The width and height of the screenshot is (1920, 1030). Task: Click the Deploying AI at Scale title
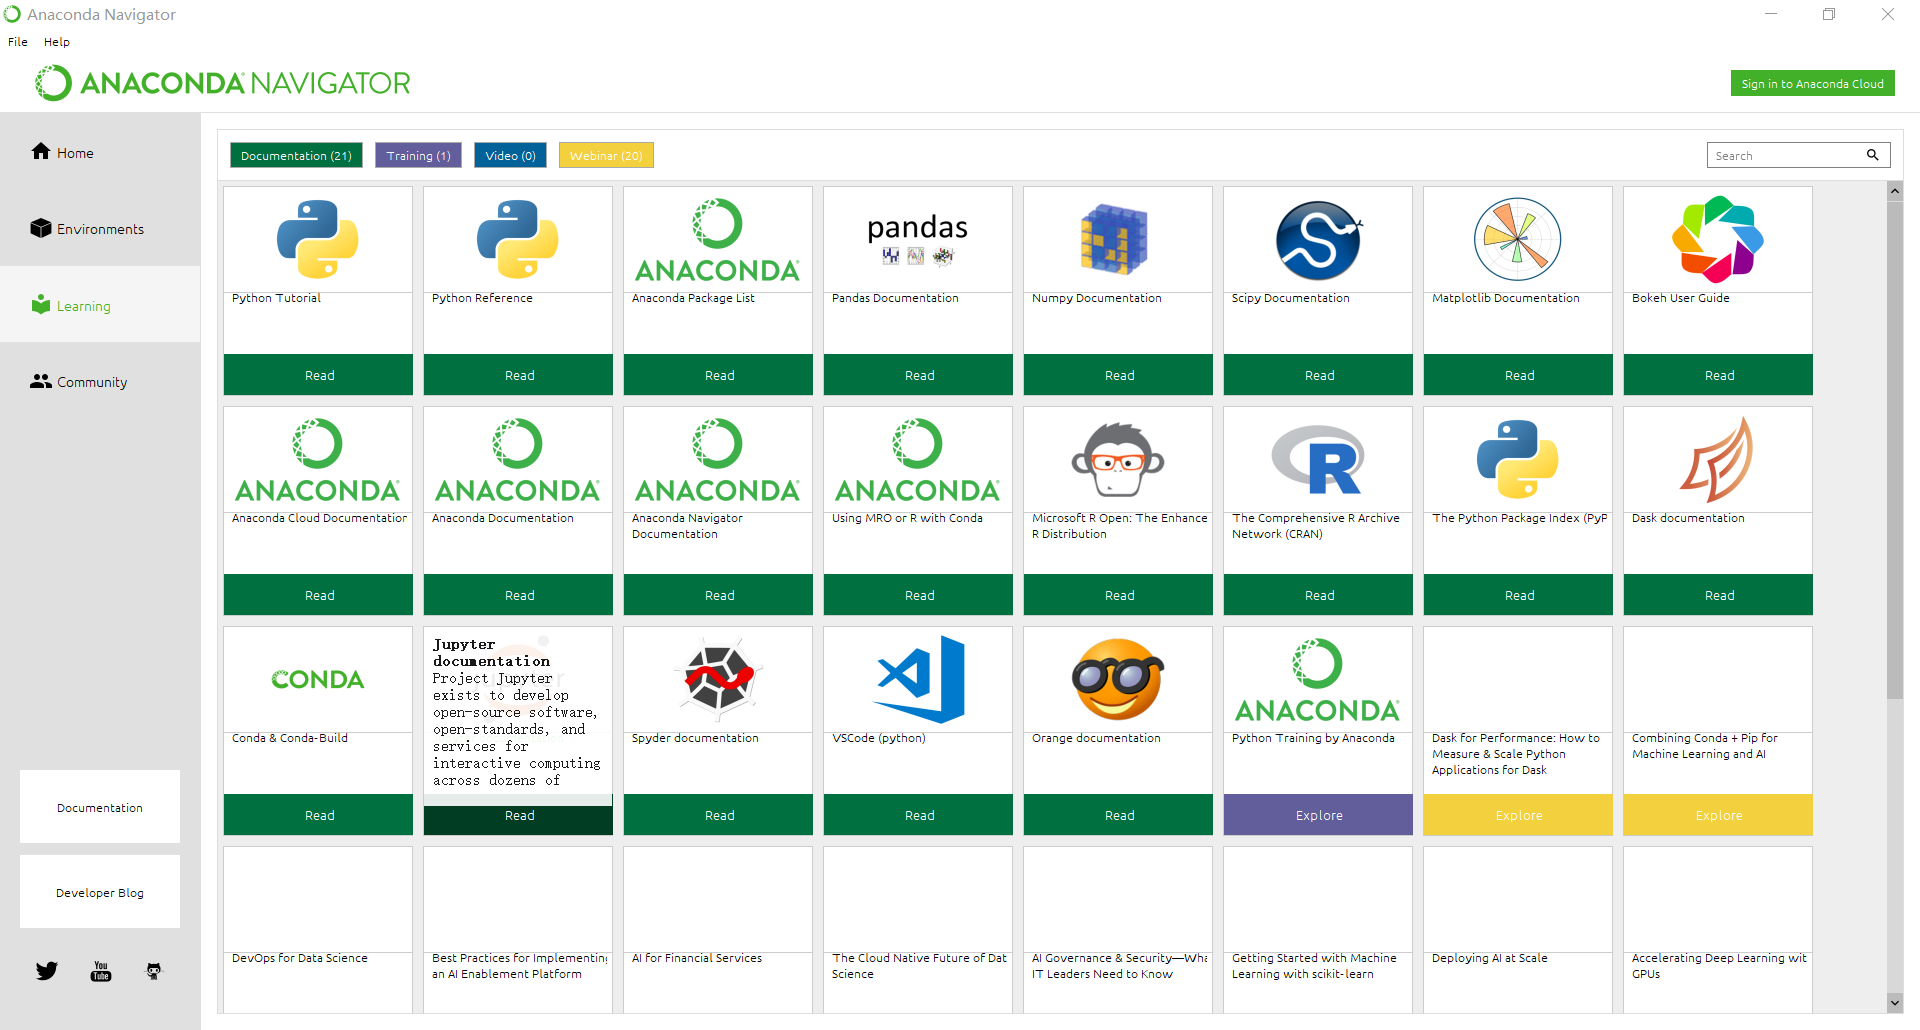tap(1490, 958)
